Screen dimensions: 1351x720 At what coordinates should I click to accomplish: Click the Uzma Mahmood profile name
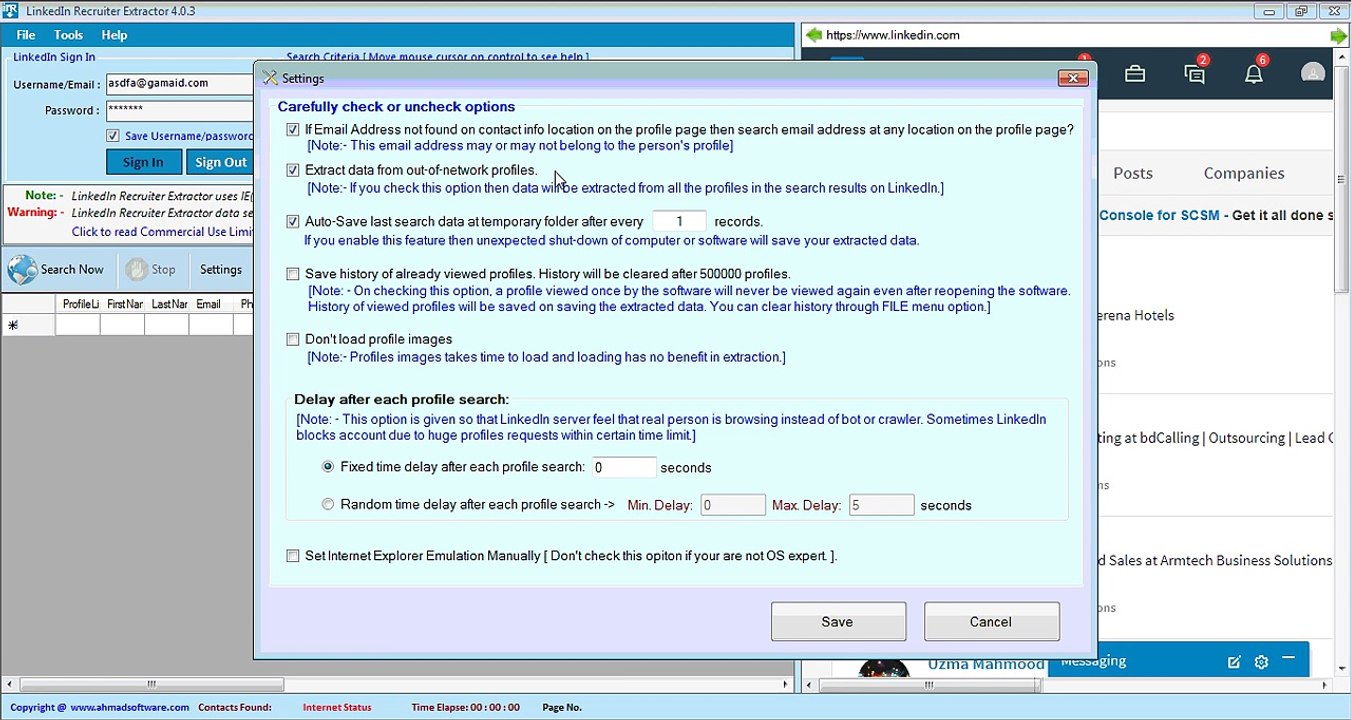985,664
